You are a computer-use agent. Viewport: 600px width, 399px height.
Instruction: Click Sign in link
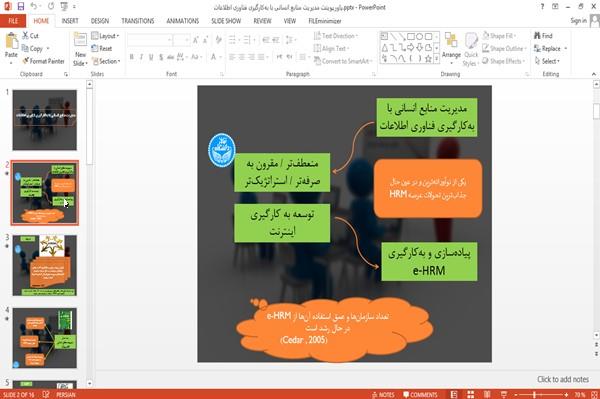pos(578,21)
